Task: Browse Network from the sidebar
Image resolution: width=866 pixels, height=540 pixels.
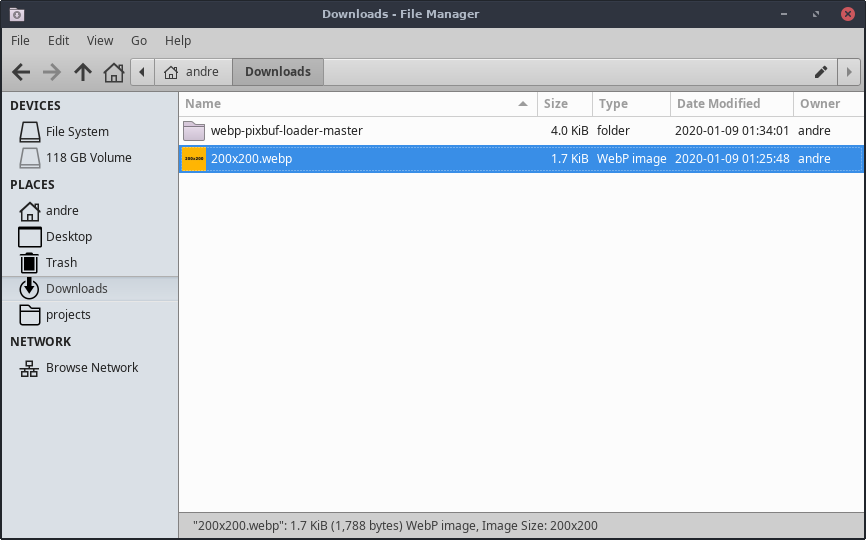Action: click(x=92, y=367)
